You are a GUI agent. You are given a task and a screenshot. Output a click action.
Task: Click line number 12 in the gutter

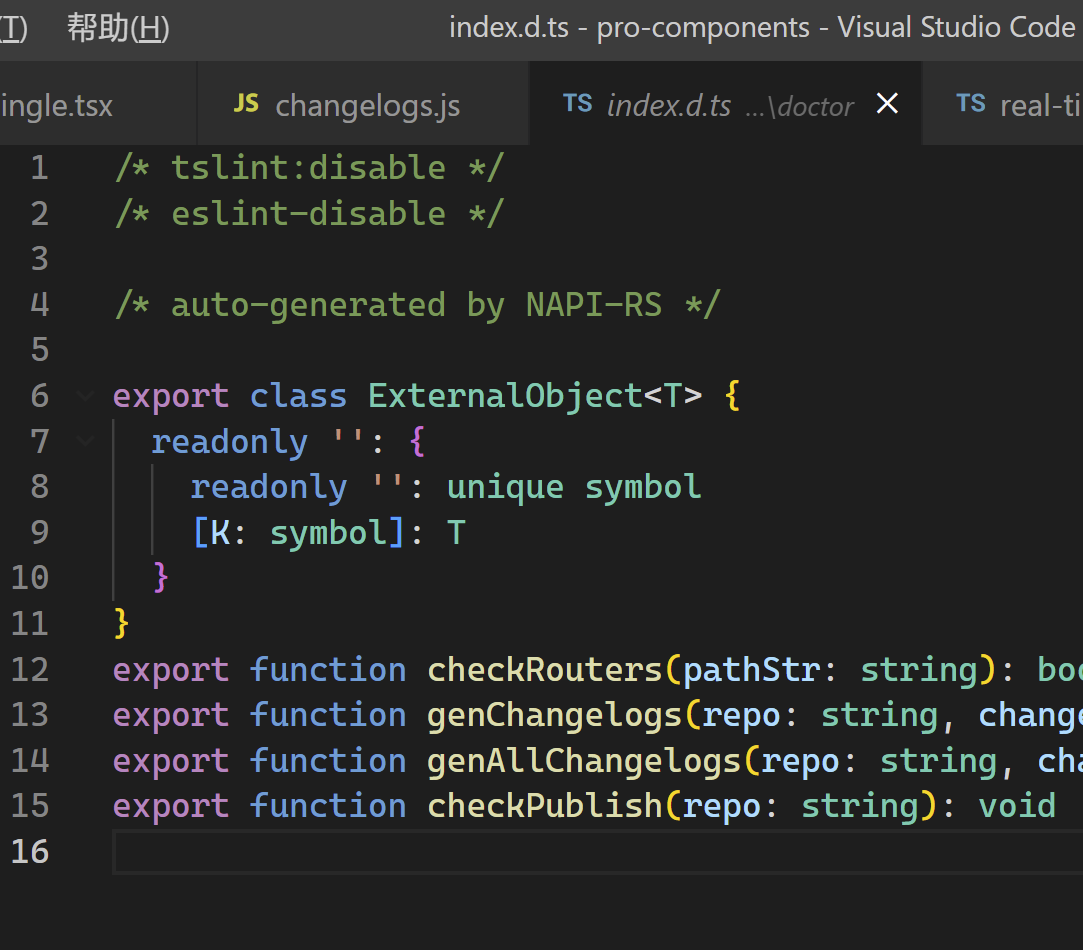point(30,669)
